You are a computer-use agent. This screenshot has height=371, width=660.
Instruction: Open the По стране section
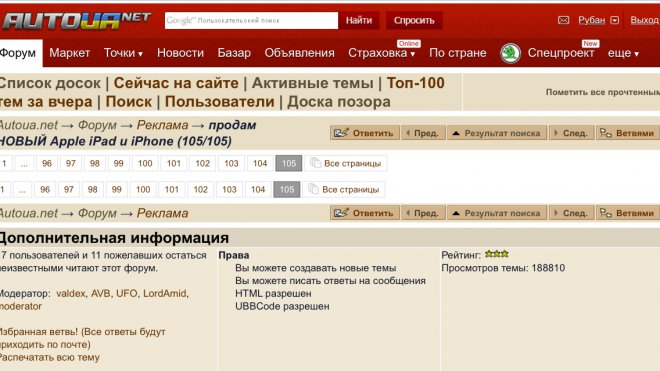pos(458,53)
